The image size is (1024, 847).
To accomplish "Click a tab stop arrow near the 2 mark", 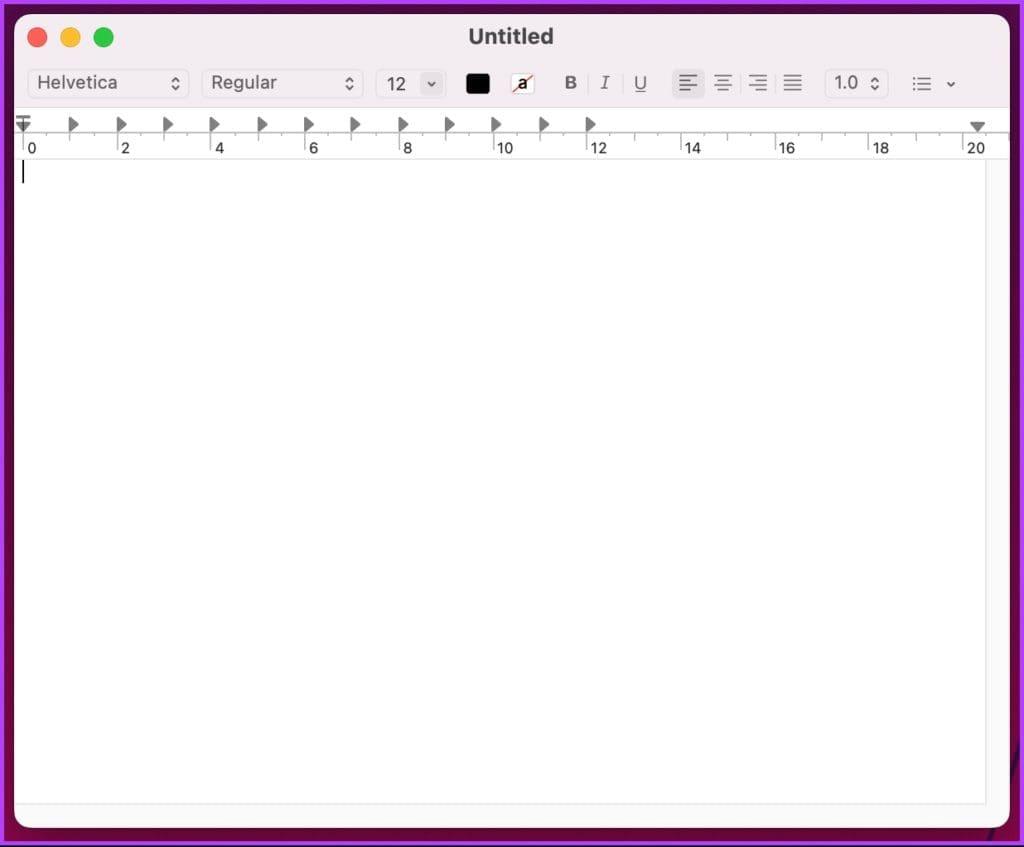I will (x=121, y=123).
